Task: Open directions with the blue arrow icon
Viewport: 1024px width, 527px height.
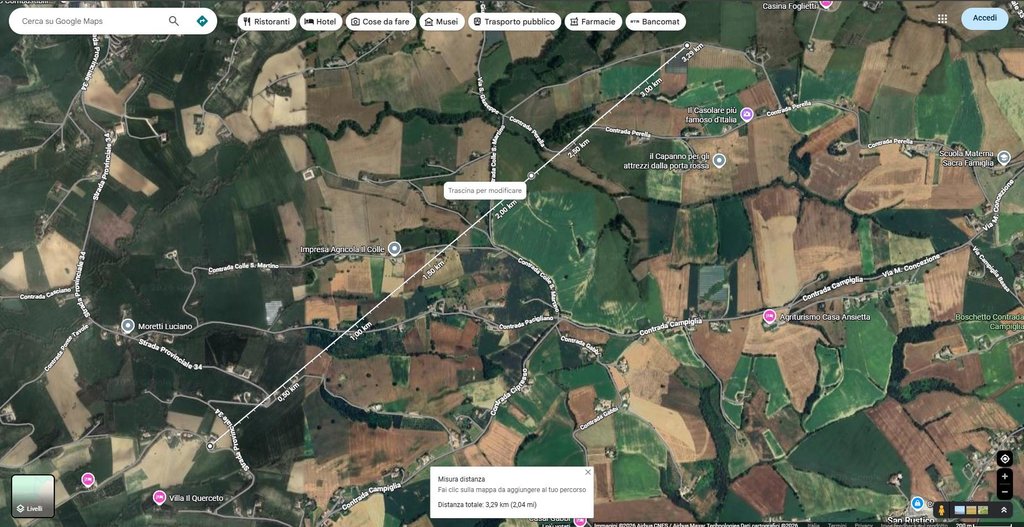Action: pos(202,21)
